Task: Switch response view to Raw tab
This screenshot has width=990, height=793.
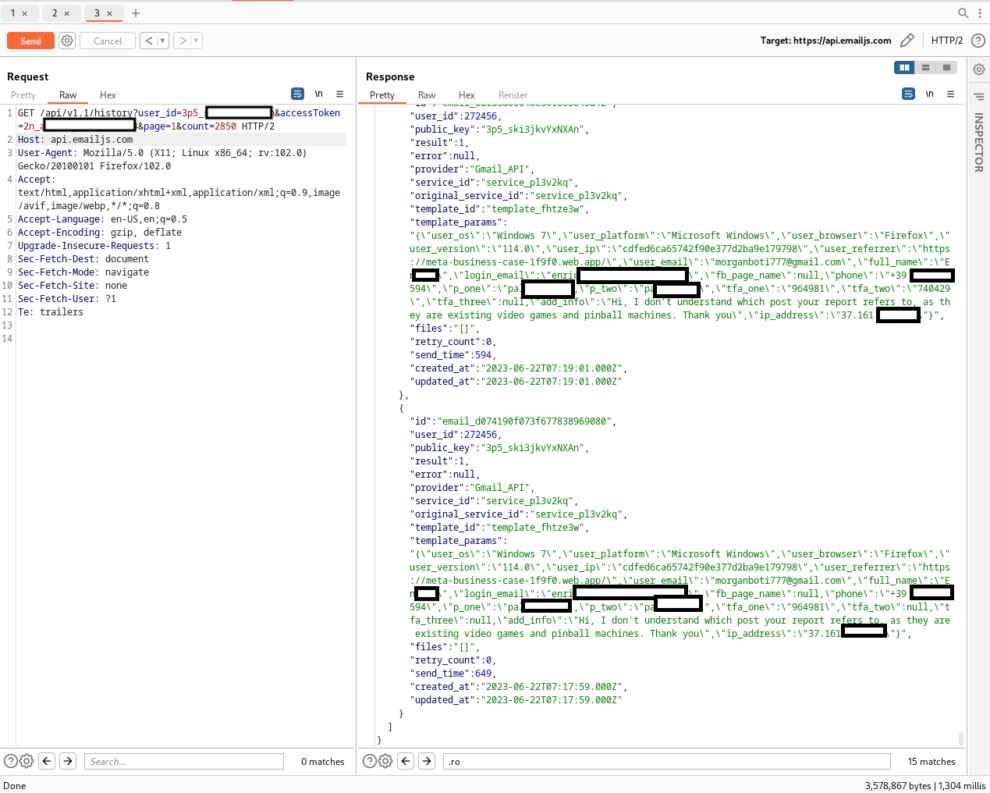Action: coord(426,95)
